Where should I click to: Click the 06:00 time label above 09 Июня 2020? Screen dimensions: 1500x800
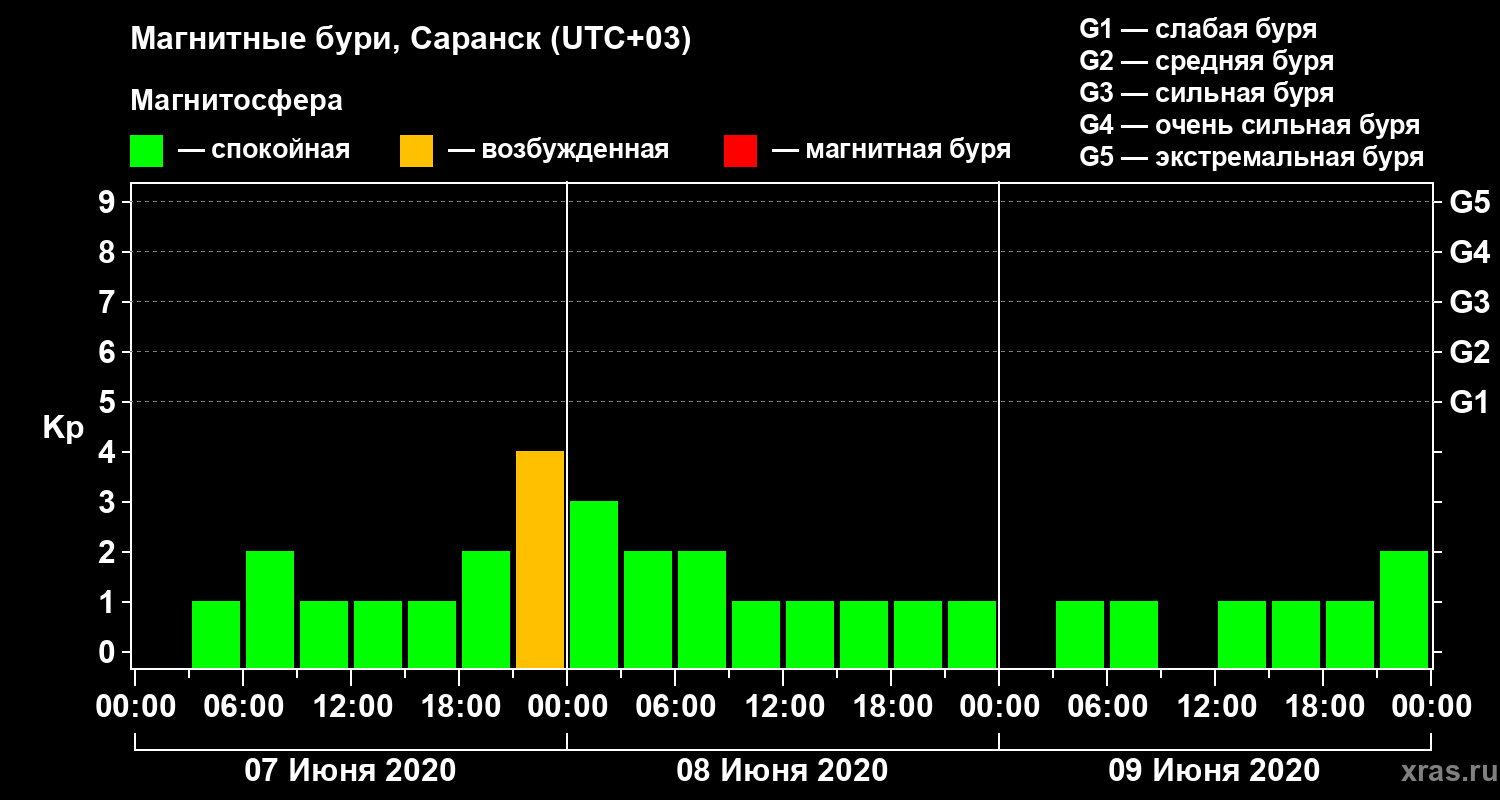pos(1107,707)
